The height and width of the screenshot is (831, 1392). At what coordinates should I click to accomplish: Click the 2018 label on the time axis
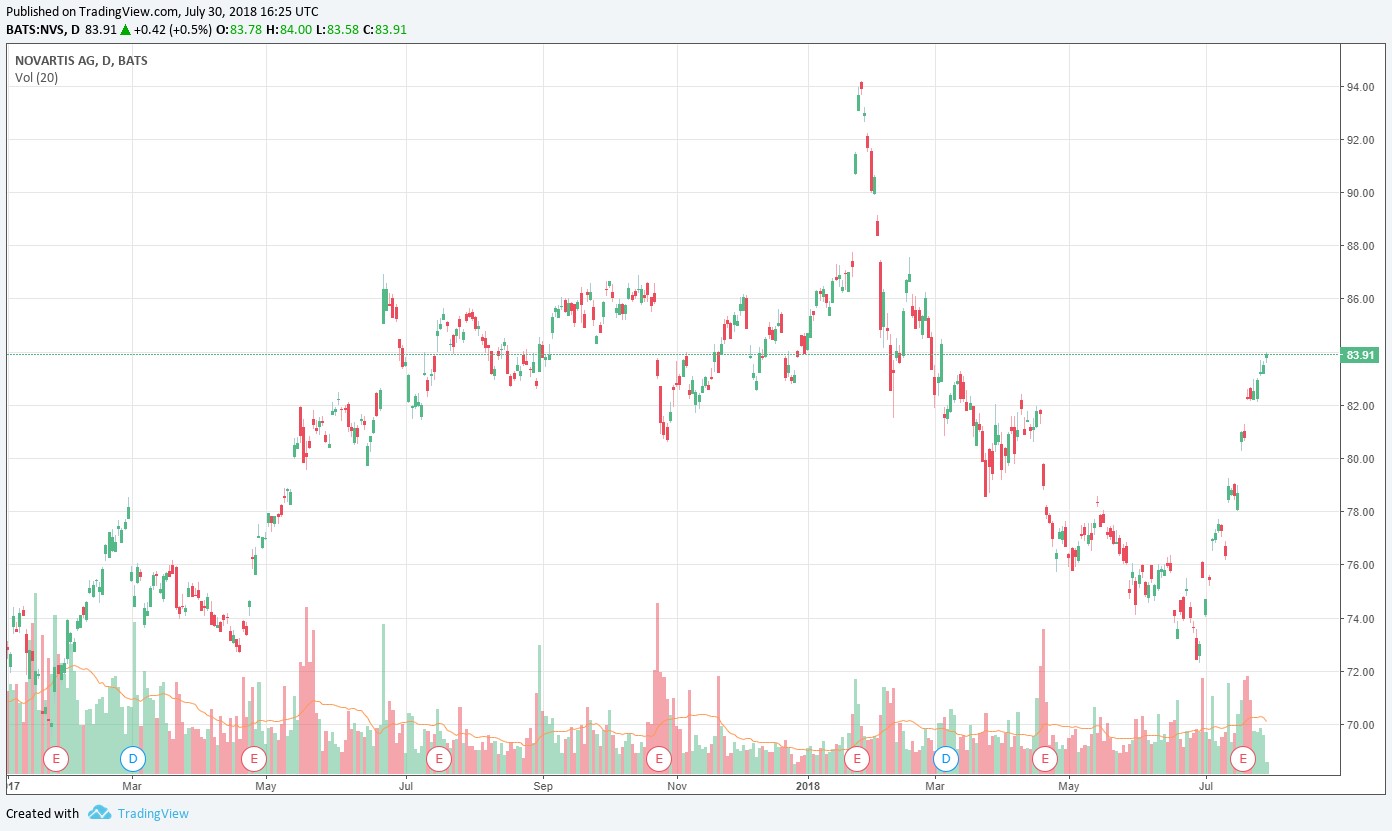pos(810,786)
